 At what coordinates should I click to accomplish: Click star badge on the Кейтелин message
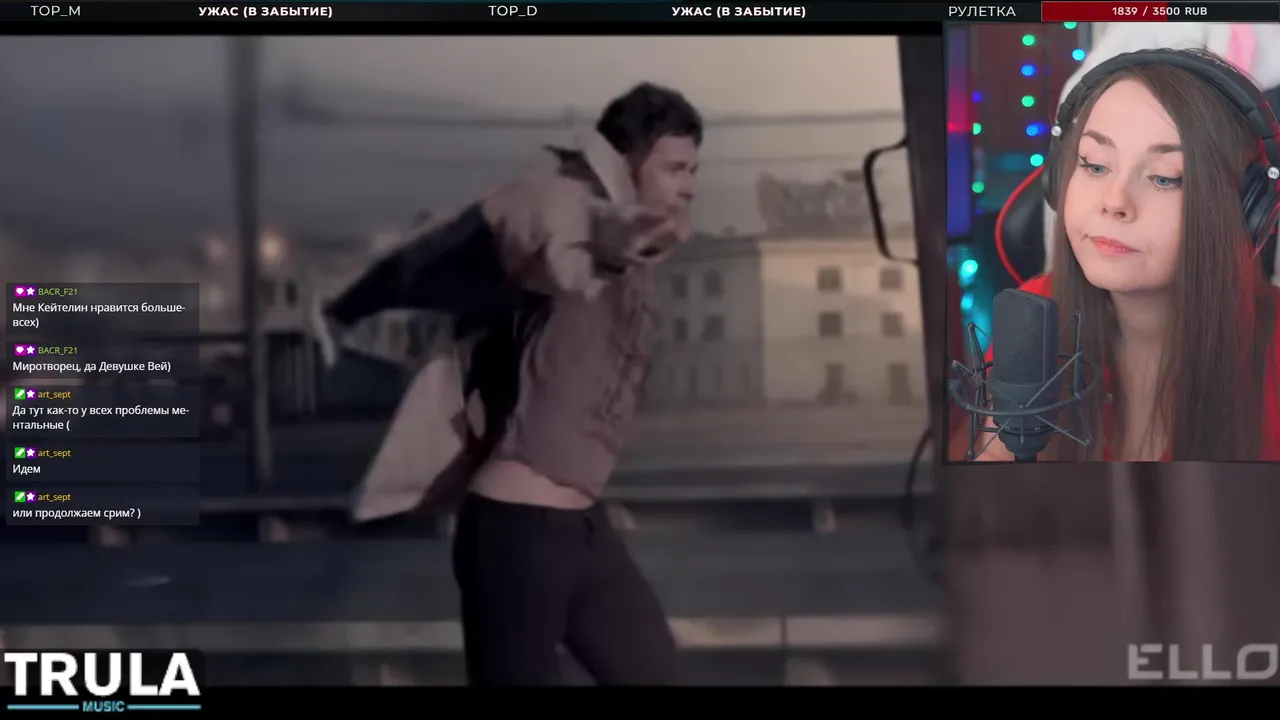click(30, 292)
